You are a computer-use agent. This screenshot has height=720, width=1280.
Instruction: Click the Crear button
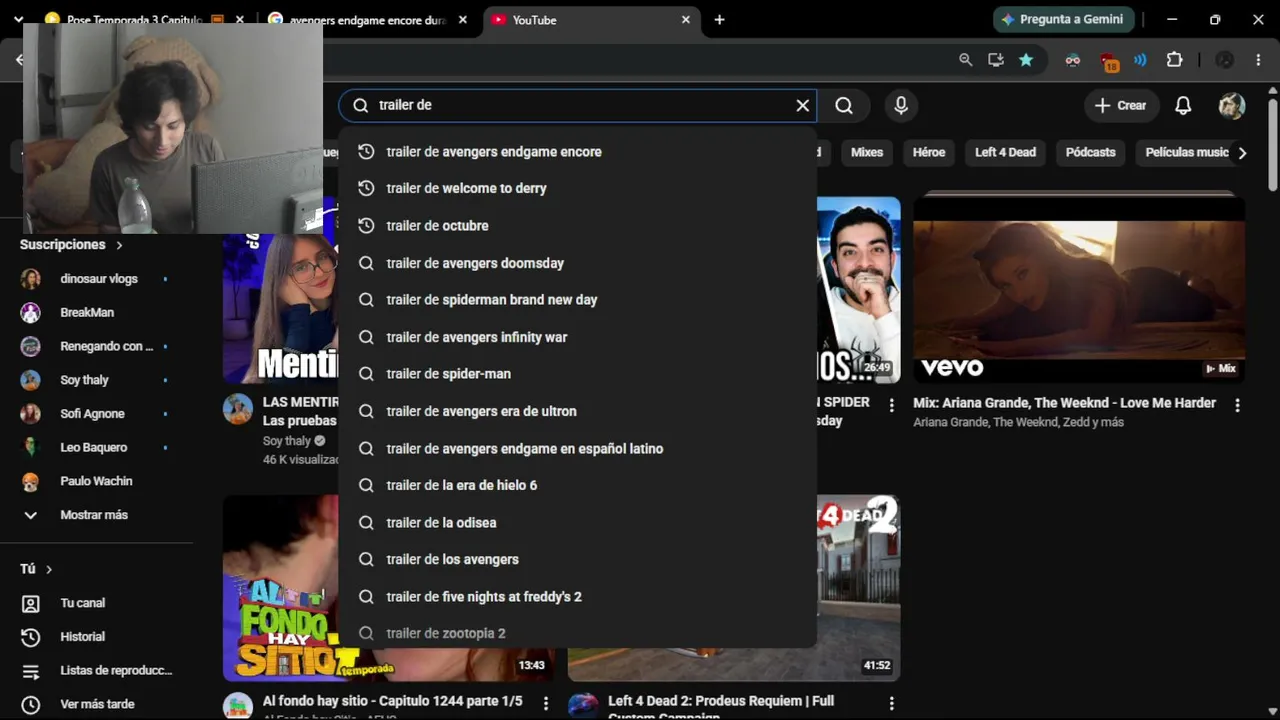point(1121,105)
